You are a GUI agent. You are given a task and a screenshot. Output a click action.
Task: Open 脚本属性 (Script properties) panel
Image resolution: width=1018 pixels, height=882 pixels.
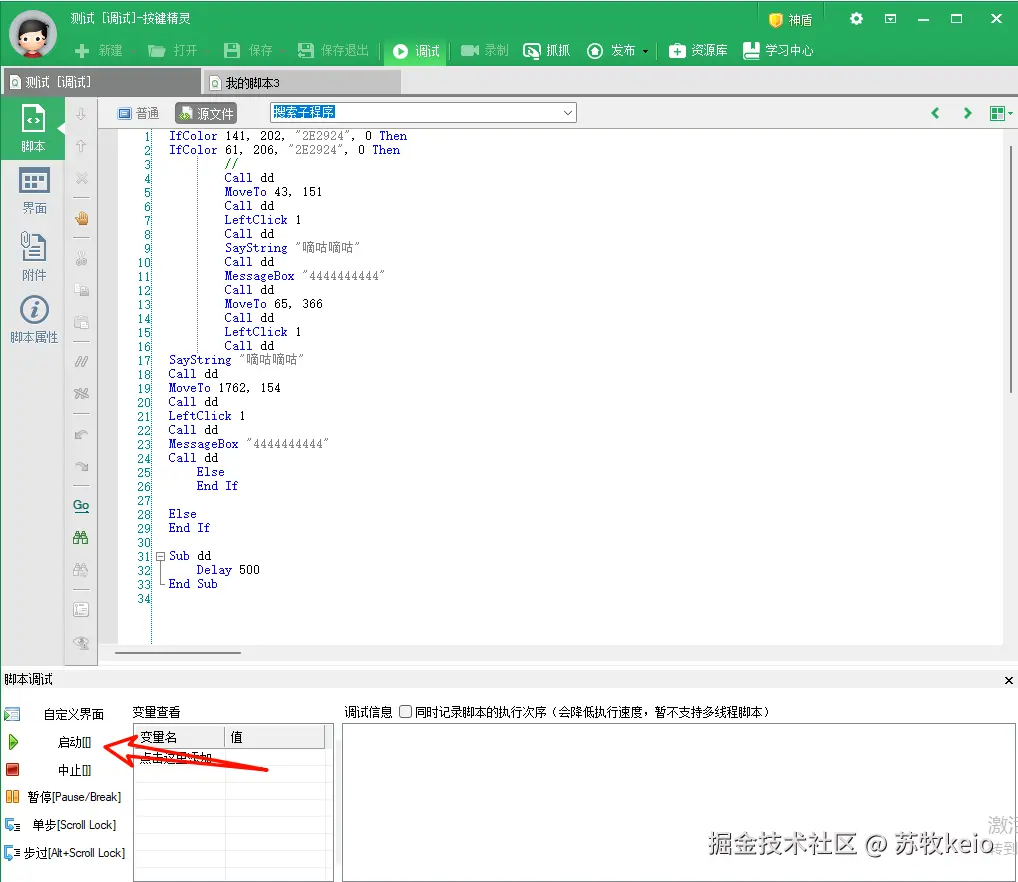[34, 320]
